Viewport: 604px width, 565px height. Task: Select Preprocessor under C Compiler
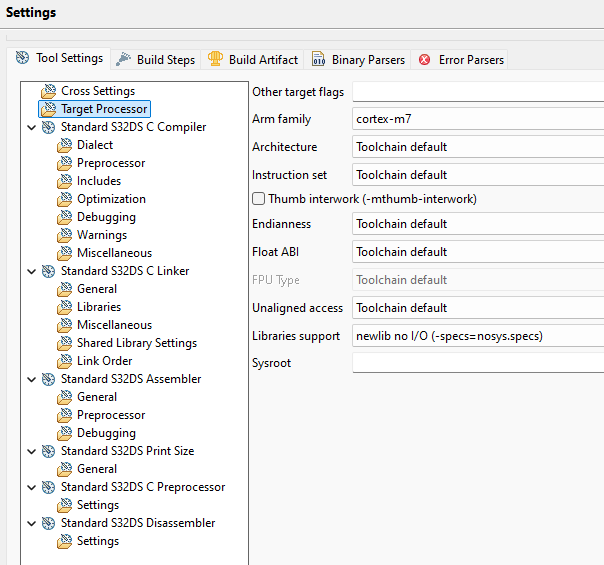pyautogui.click(x=111, y=163)
